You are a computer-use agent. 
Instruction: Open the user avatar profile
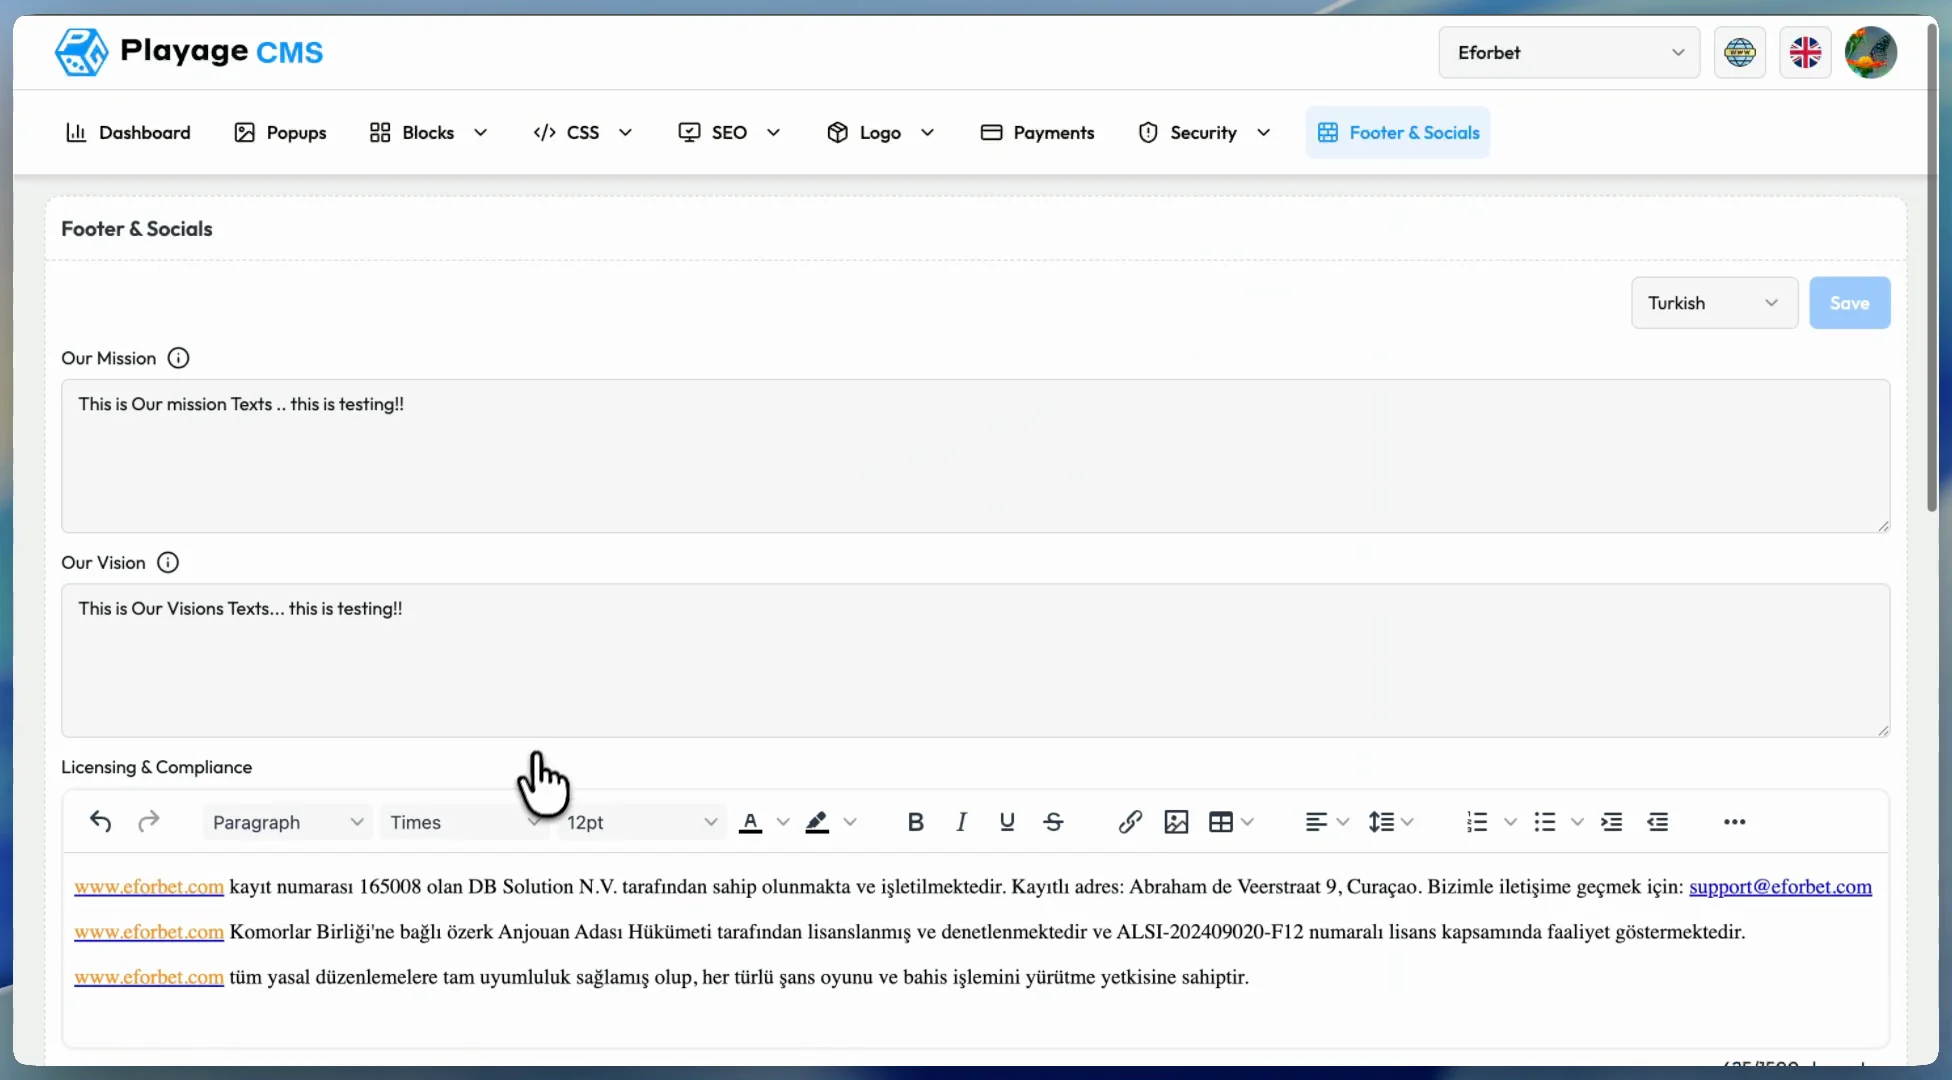pos(1871,52)
